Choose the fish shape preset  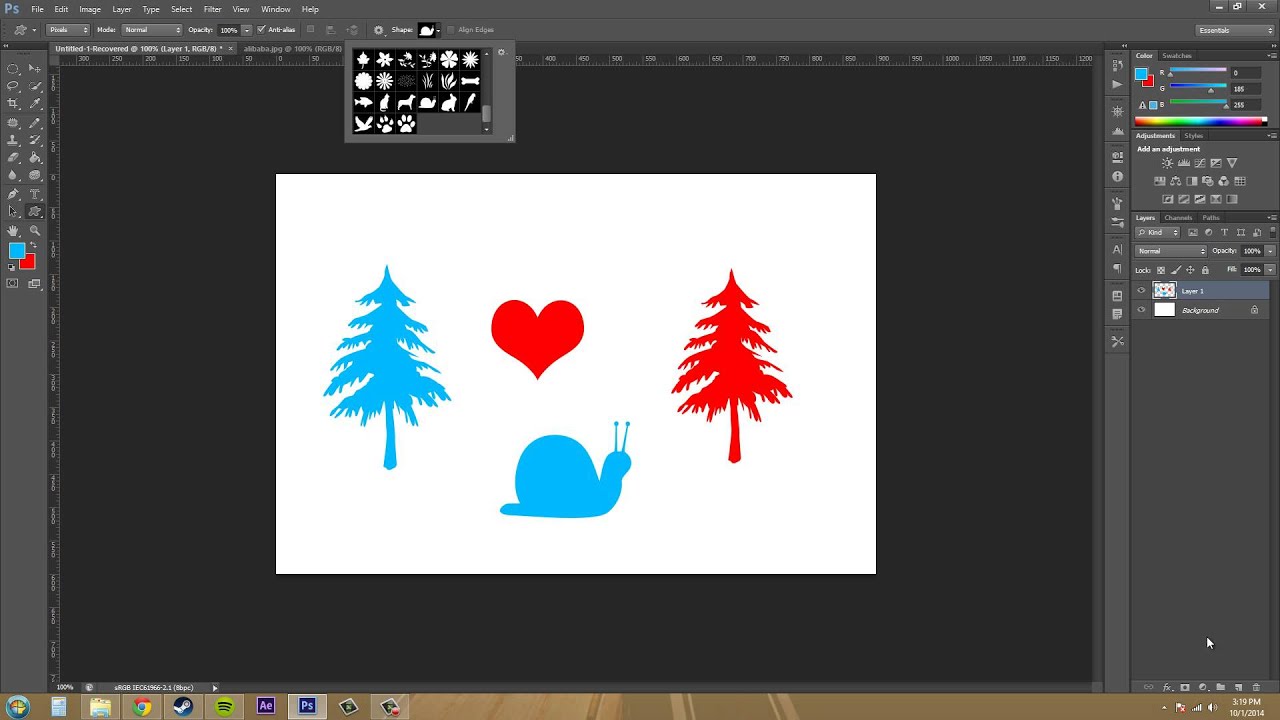coord(364,102)
